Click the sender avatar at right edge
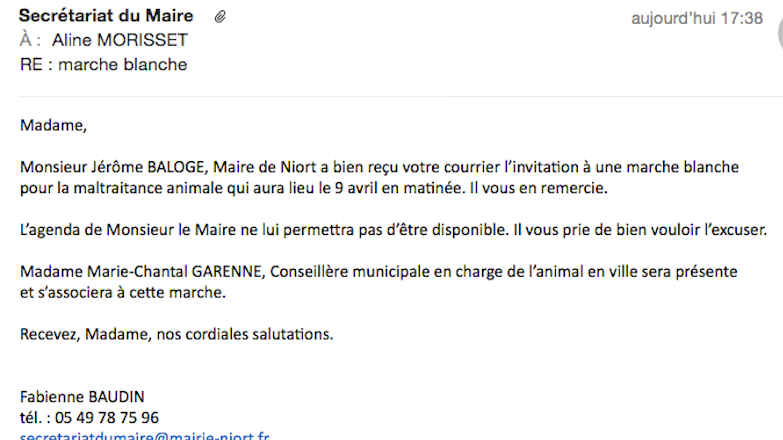 [x=780, y=31]
